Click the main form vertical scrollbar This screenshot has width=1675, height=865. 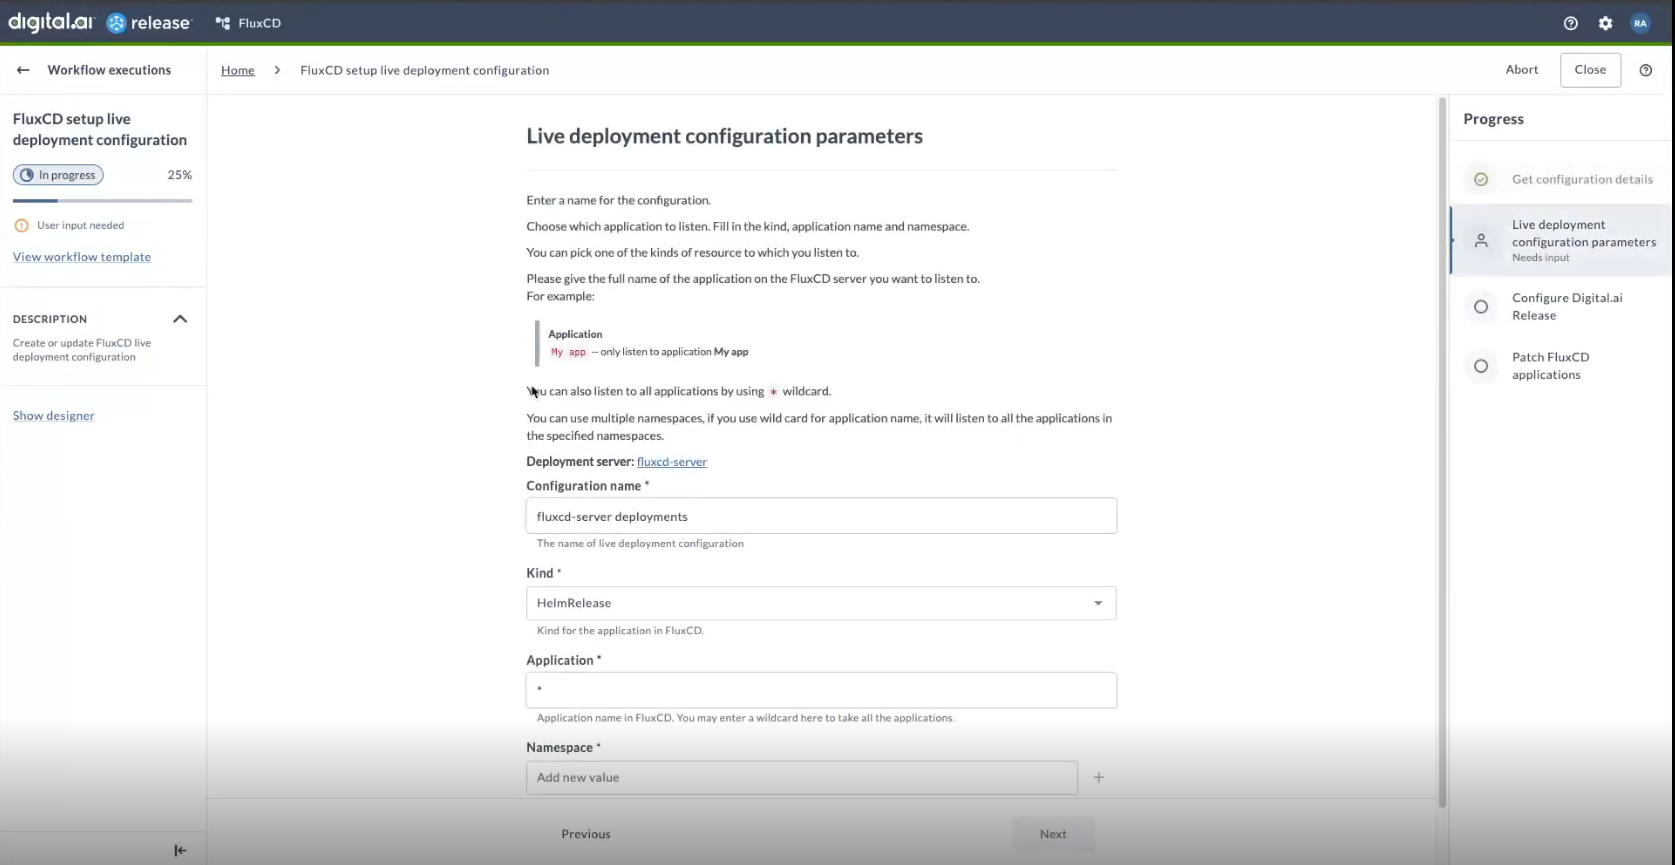pos(1442,452)
